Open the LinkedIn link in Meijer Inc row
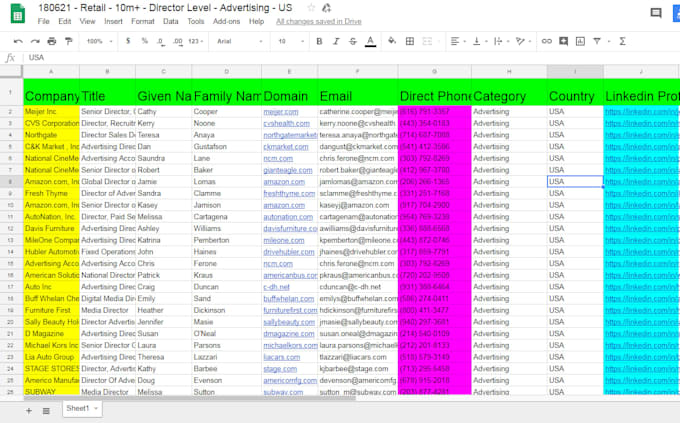The width and height of the screenshot is (680, 423). click(642, 112)
